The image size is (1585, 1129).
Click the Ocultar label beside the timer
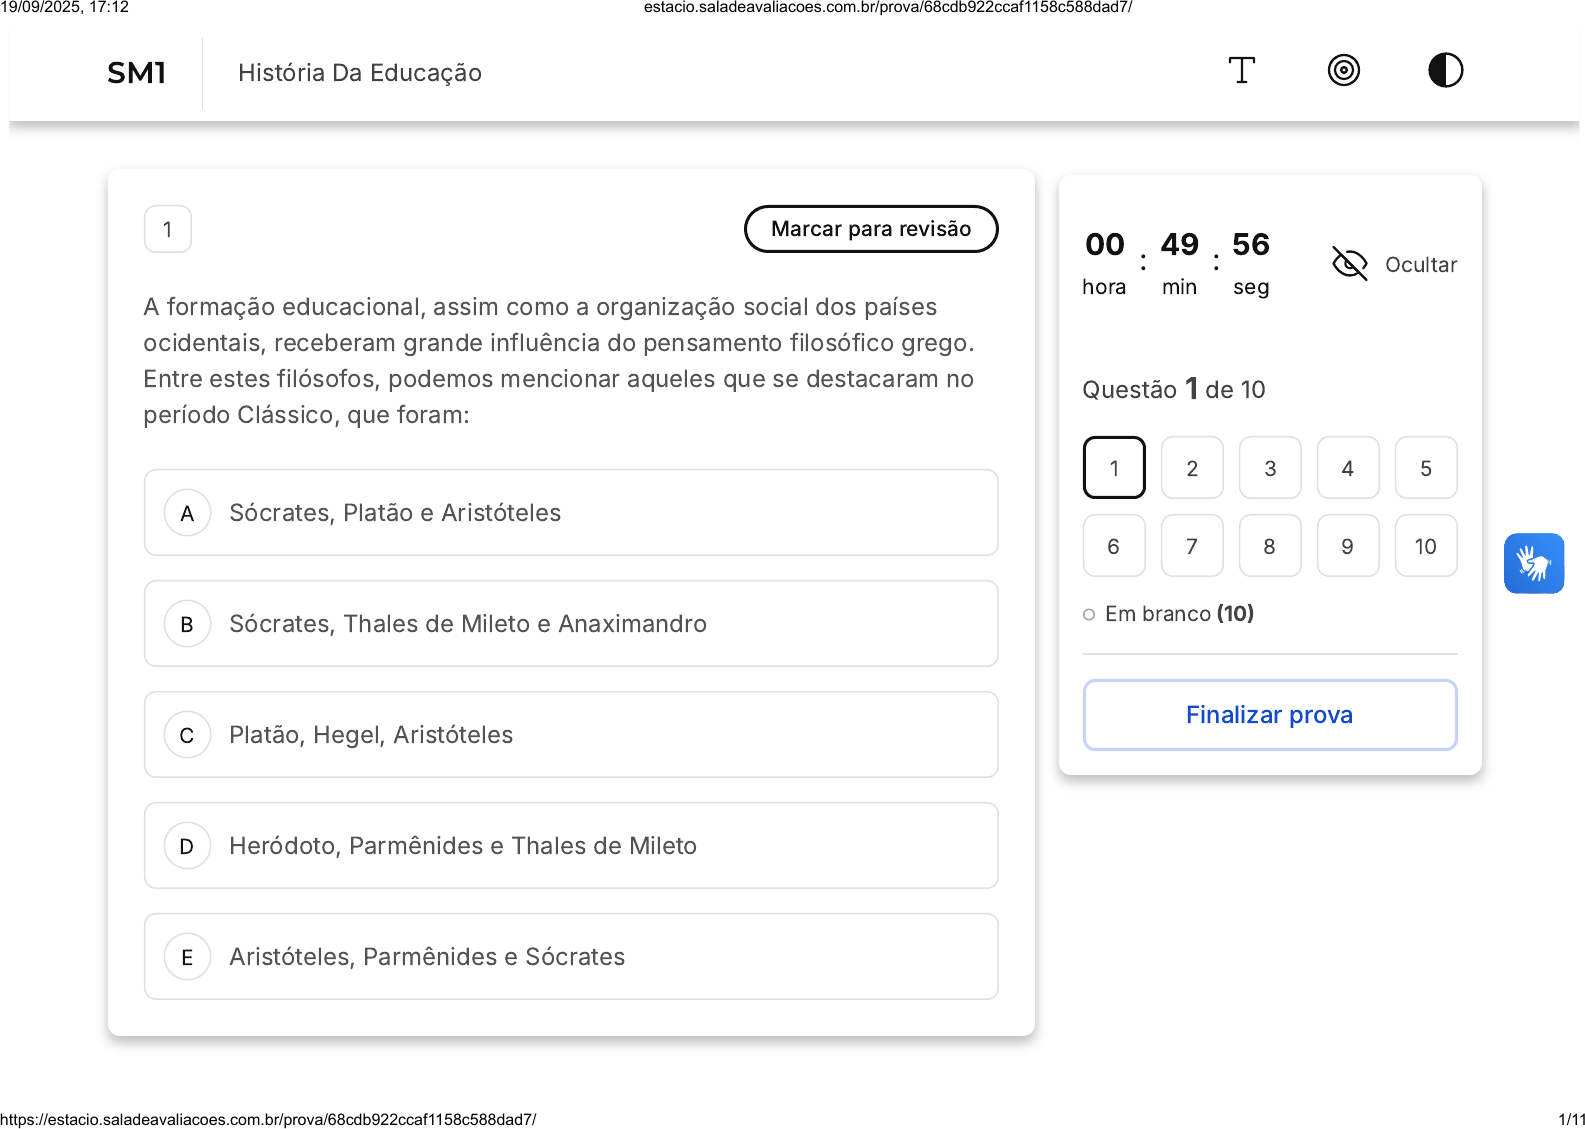click(x=1420, y=265)
